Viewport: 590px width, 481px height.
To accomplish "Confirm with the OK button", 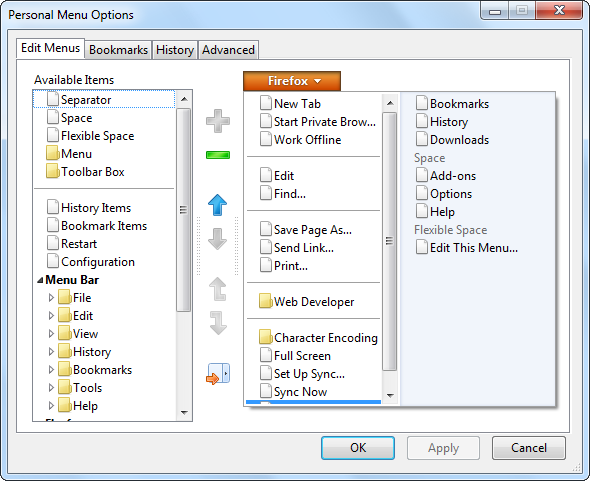I will tap(358, 448).
